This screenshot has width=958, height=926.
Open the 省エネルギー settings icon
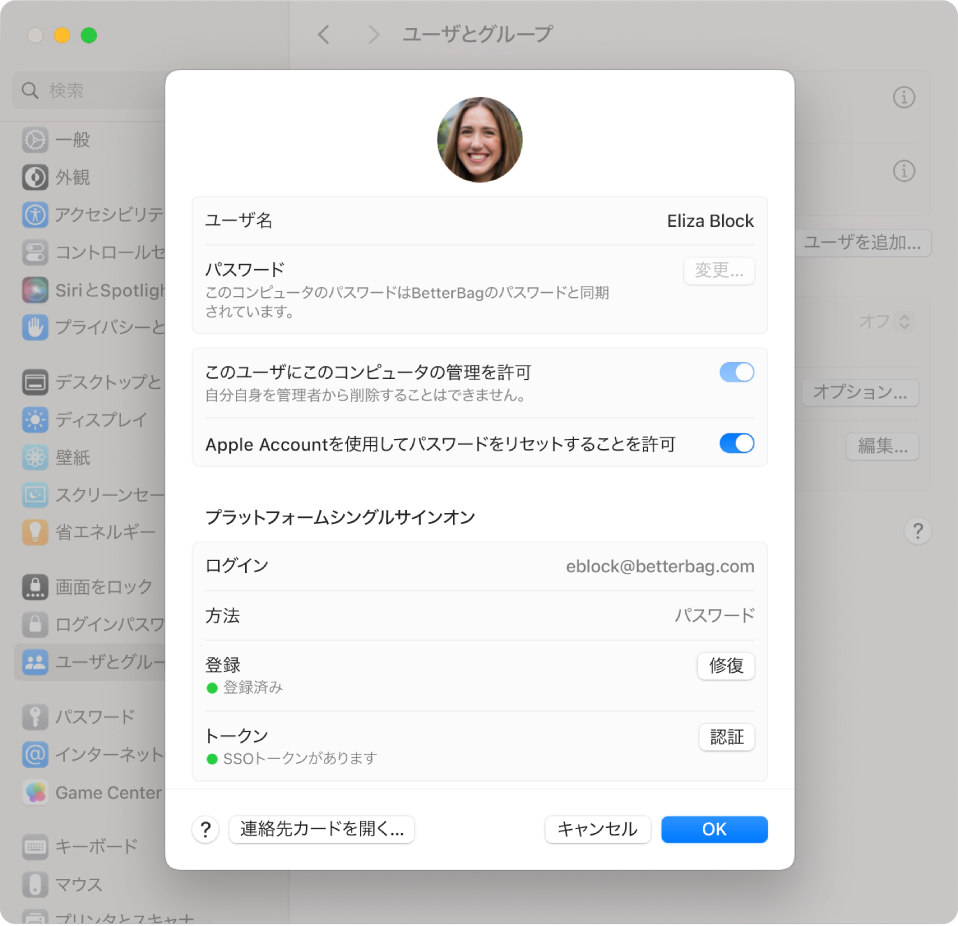[x=33, y=533]
